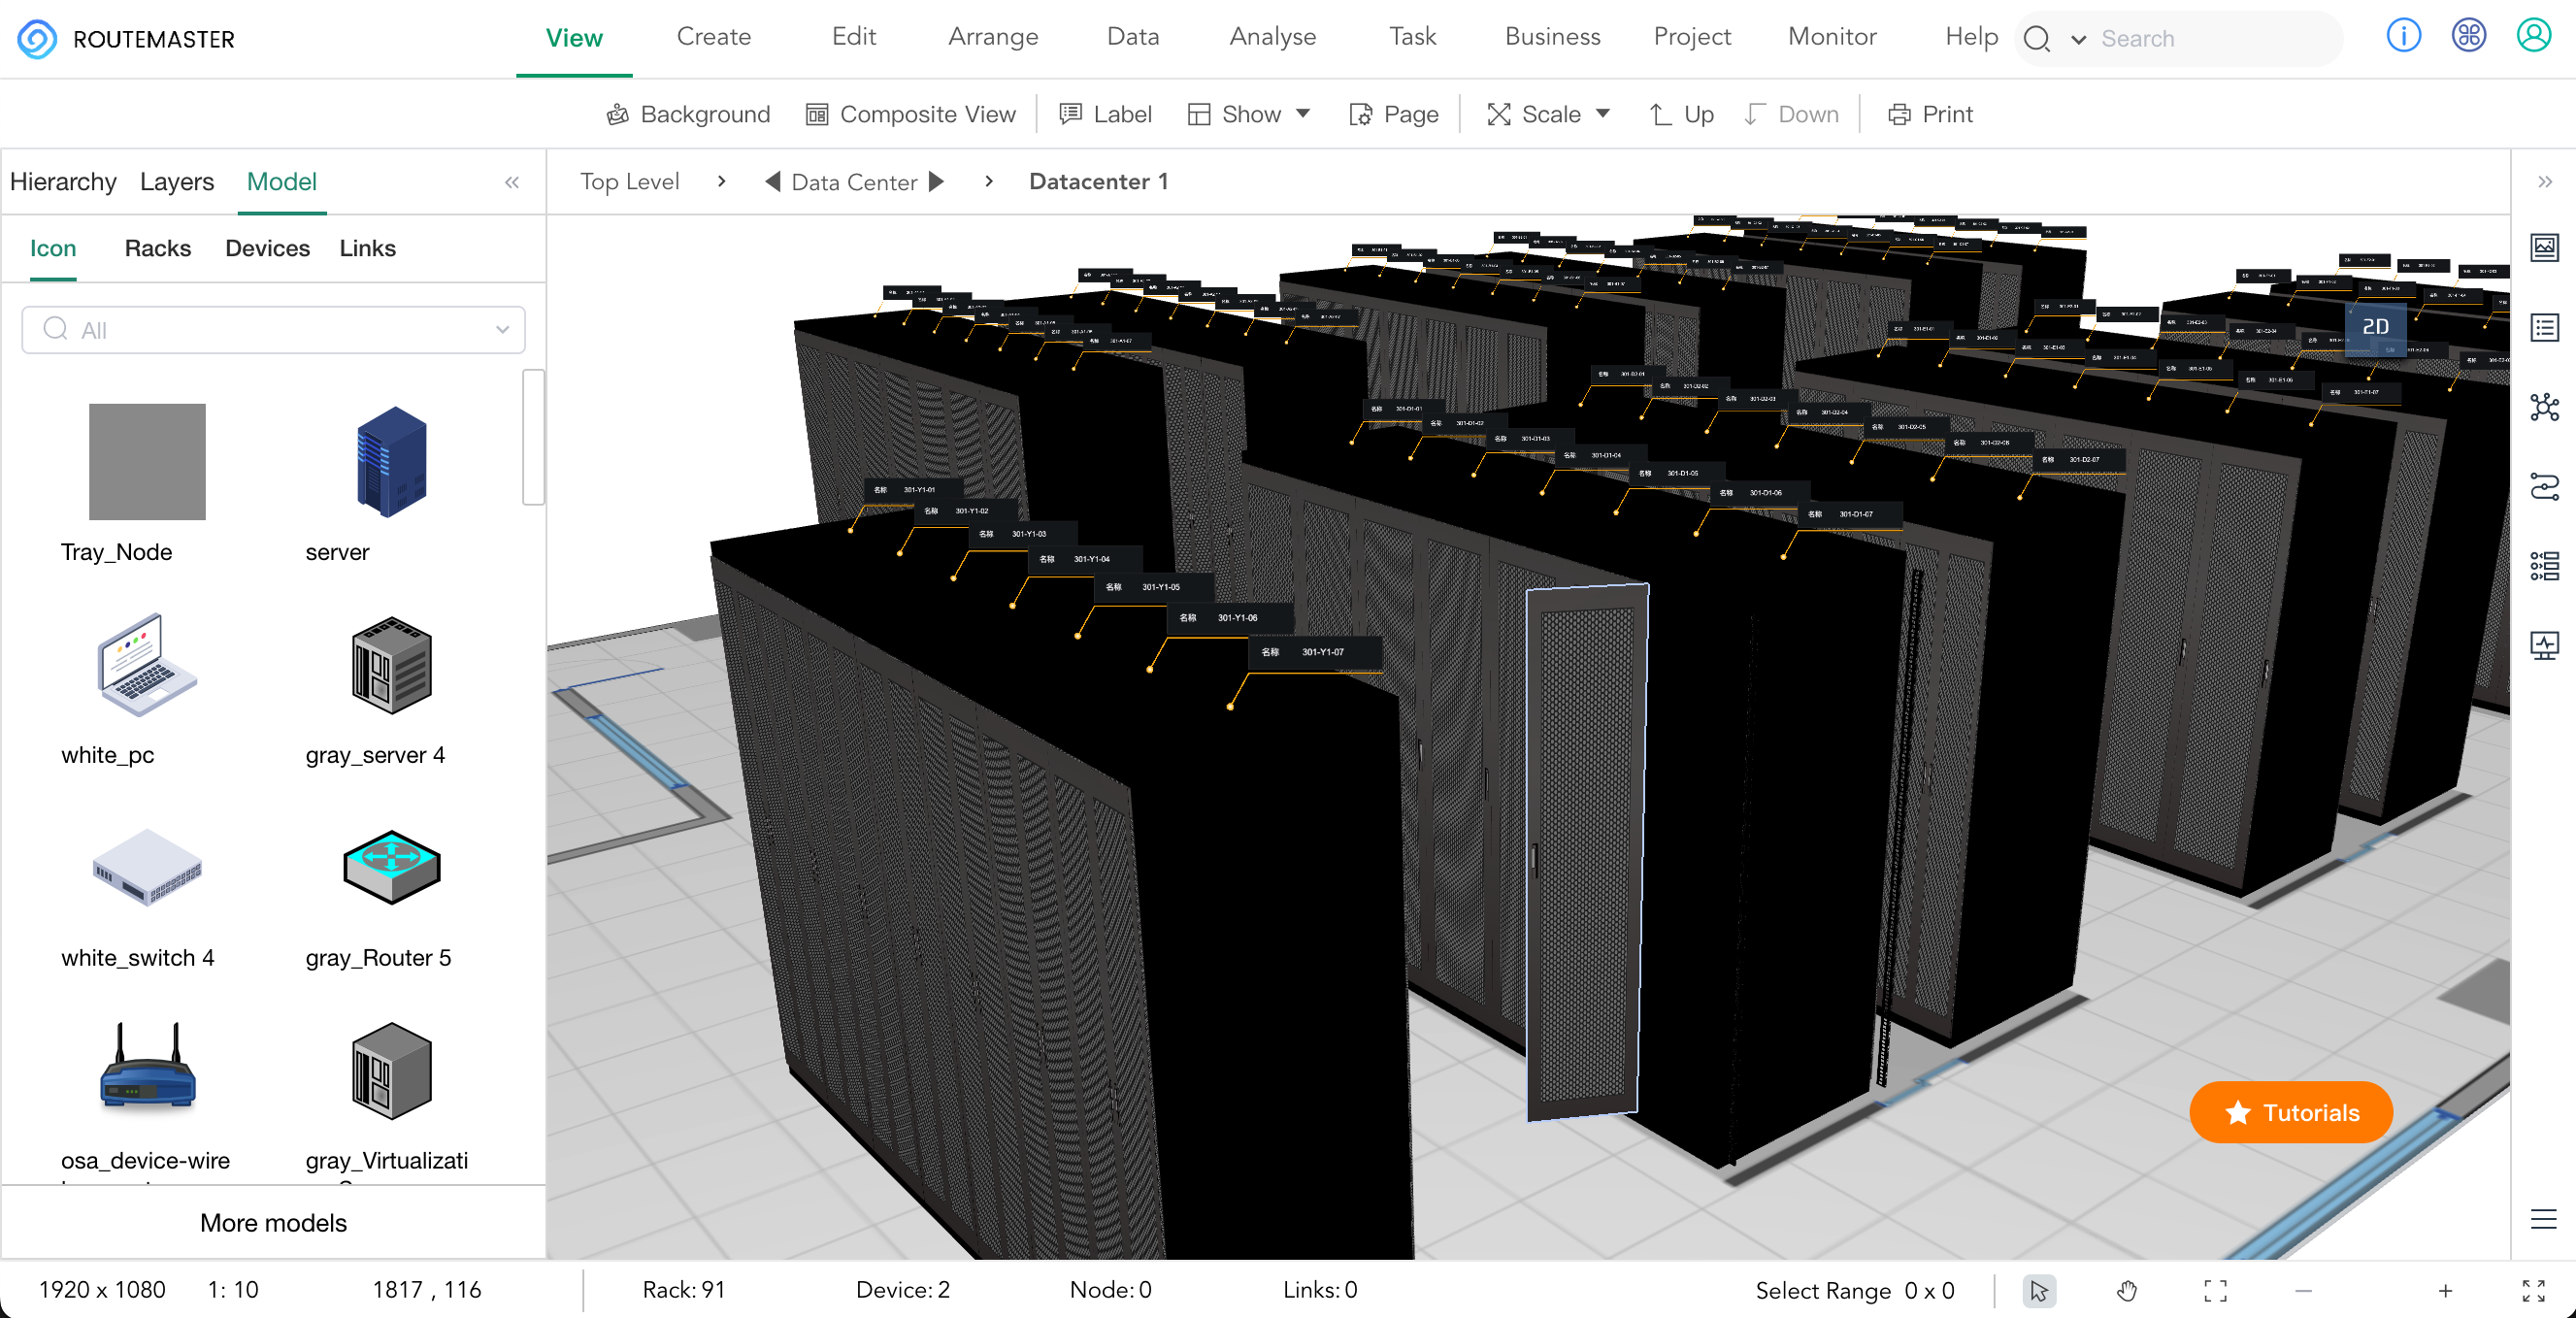Viewport: 2576px width, 1318px height.
Task: Click the fullscreen expand icon
Action: [x=2533, y=1291]
